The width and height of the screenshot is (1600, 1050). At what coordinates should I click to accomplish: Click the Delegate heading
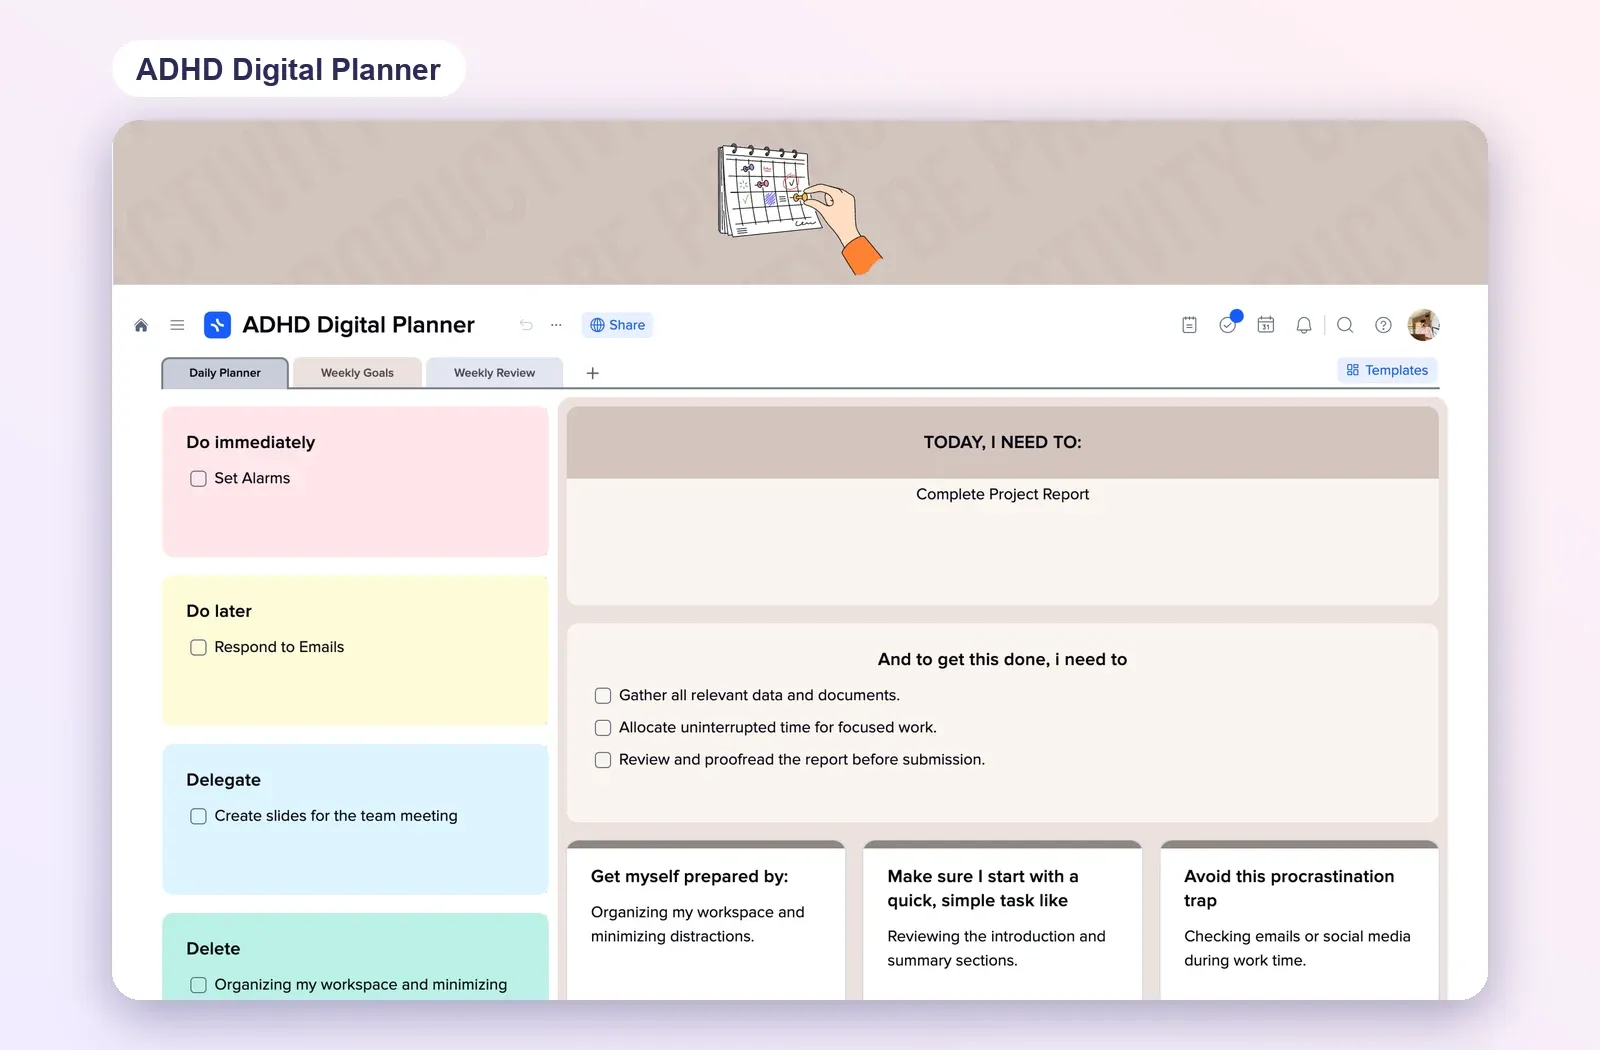(223, 780)
